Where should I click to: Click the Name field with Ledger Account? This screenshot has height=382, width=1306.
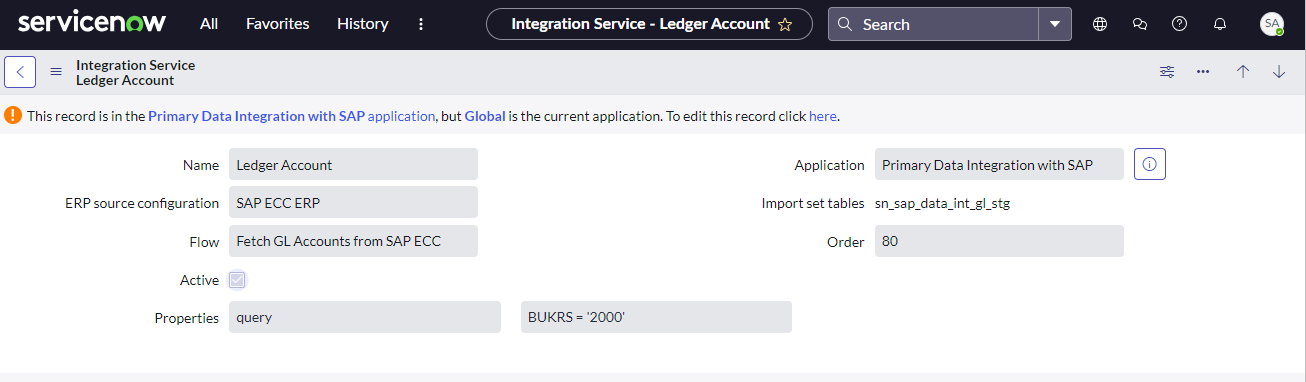[353, 165]
